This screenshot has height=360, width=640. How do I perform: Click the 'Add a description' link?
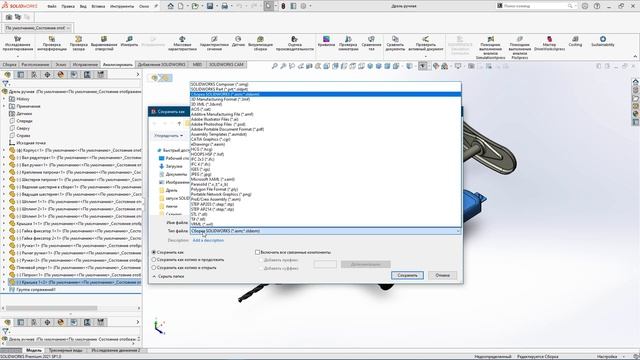[208, 240]
